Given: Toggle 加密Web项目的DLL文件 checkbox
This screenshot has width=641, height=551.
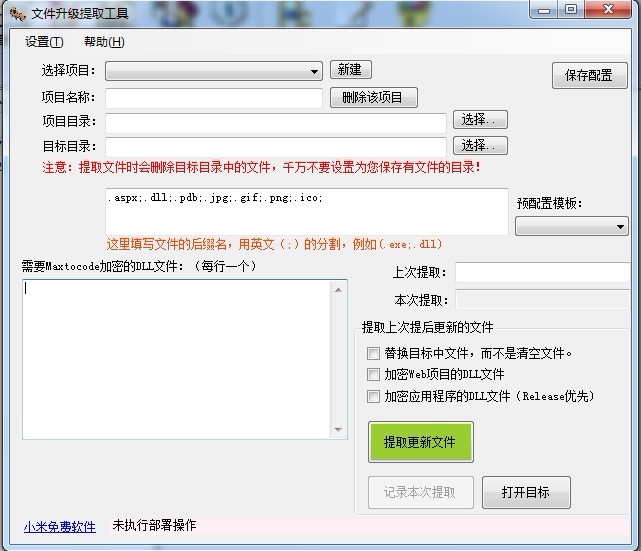Looking at the screenshot, I should coord(374,374).
